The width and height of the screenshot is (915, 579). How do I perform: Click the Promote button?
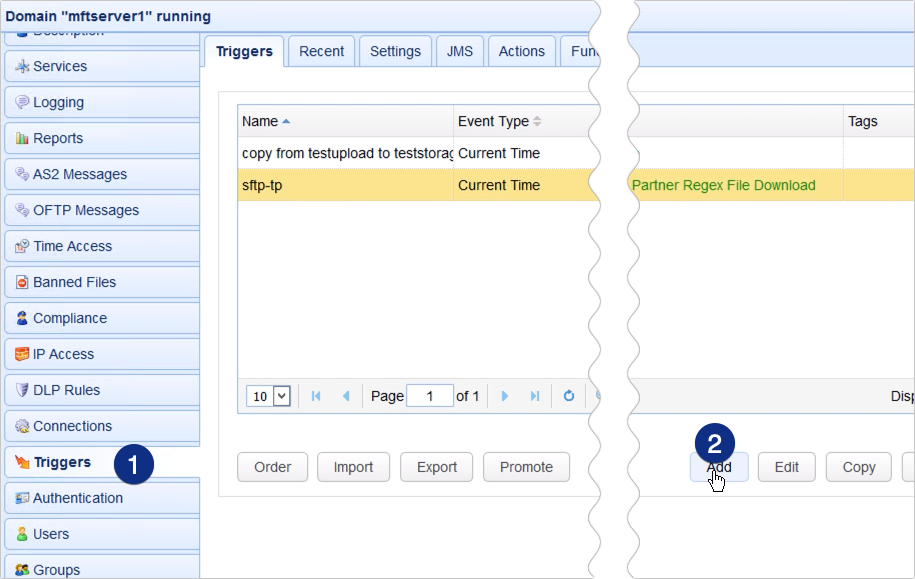tap(526, 467)
